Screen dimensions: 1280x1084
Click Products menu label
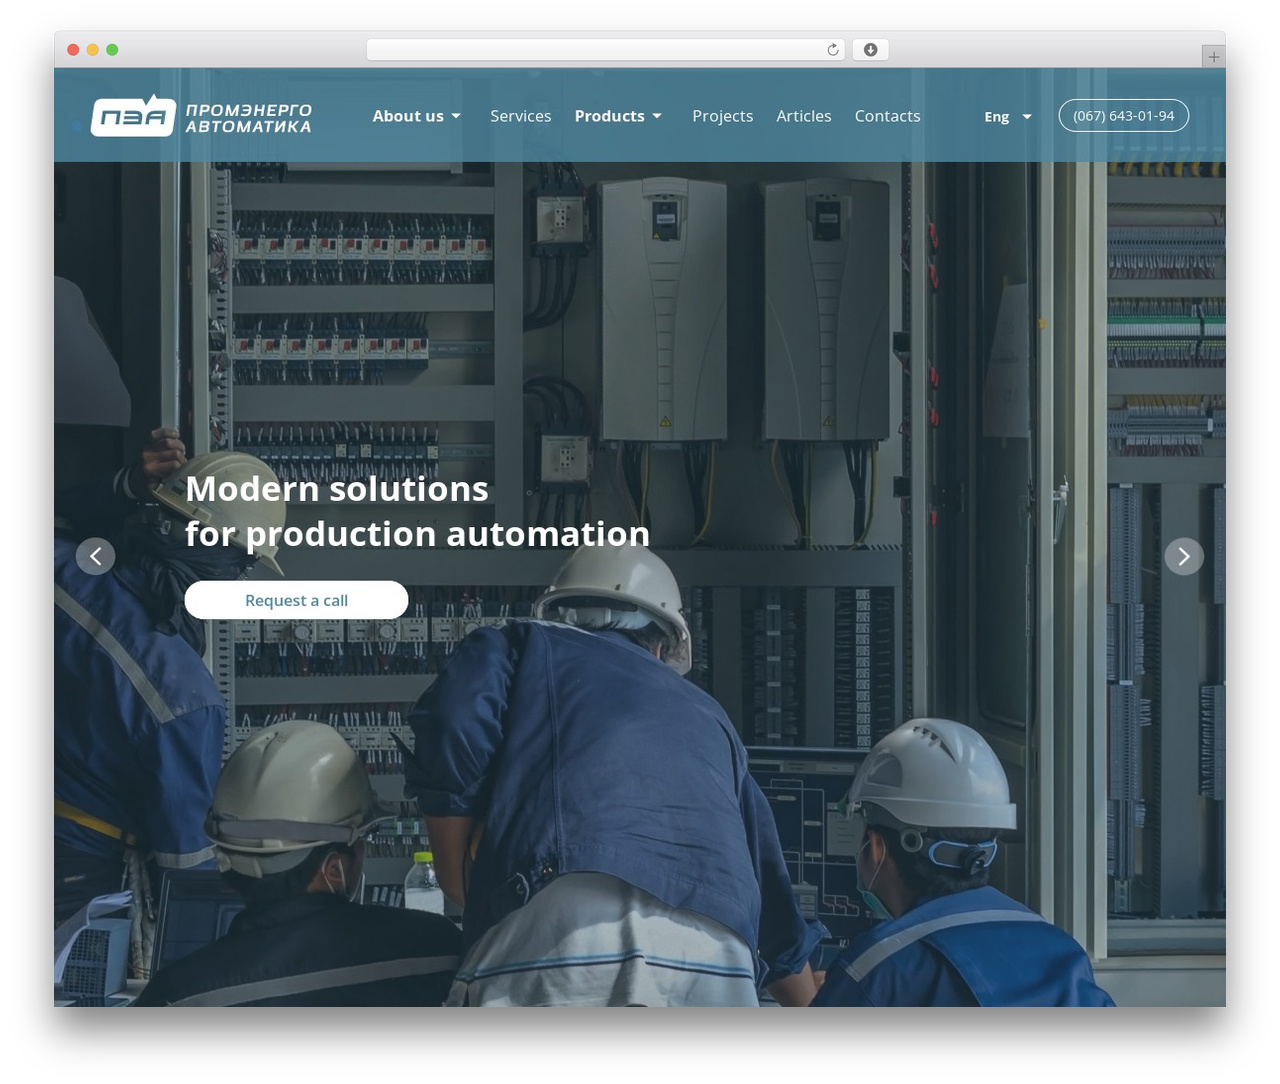tap(609, 116)
